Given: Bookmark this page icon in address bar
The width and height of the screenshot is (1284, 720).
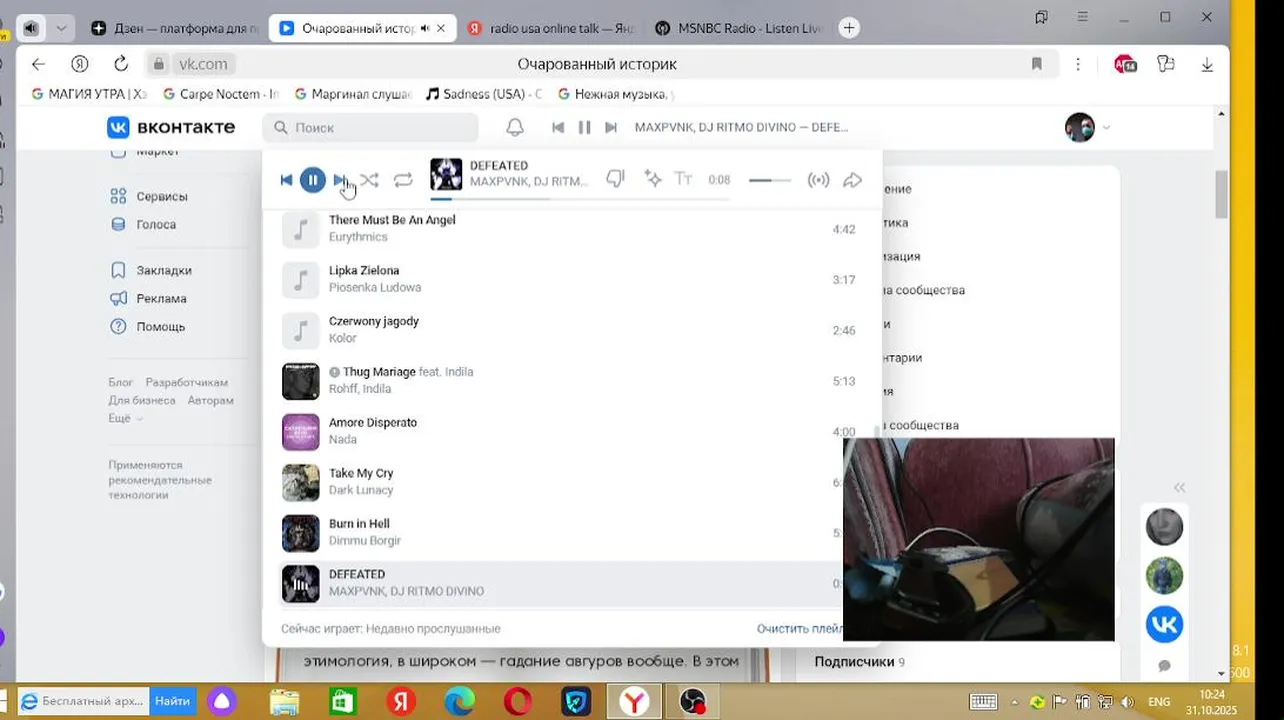Looking at the screenshot, I should click(x=1037, y=64).
